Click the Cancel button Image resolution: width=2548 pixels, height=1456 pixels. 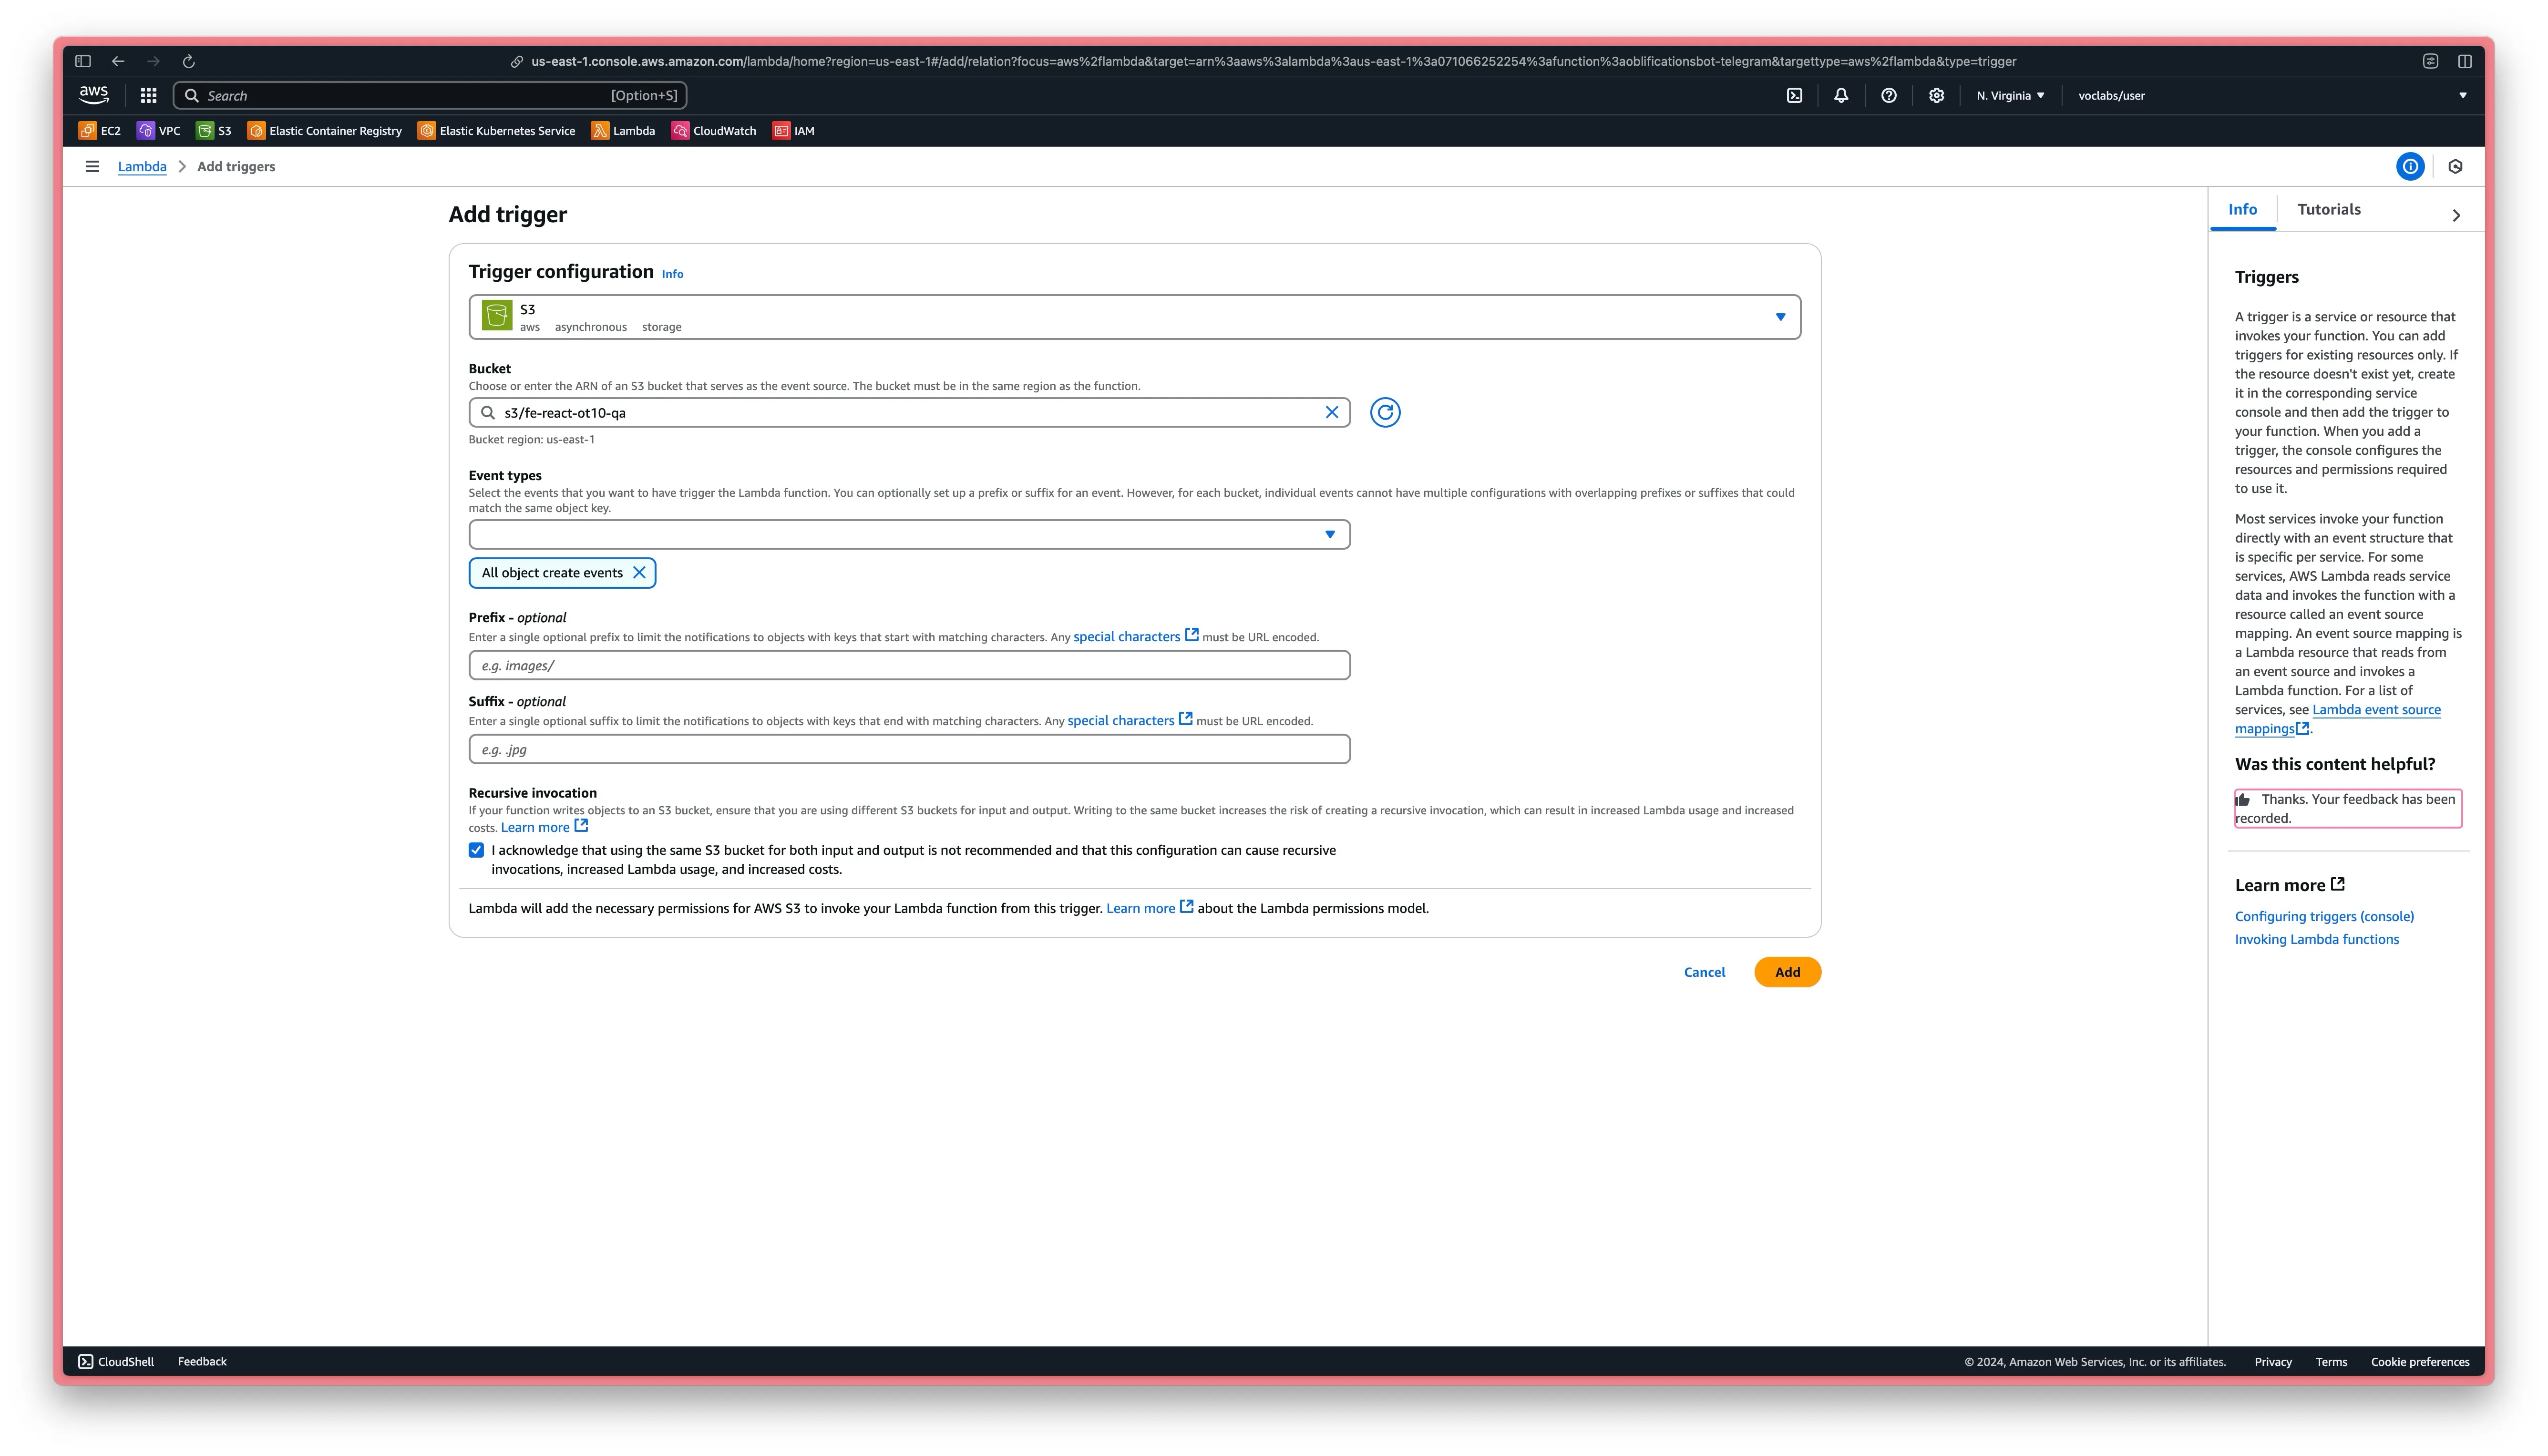click(1704, 972)
